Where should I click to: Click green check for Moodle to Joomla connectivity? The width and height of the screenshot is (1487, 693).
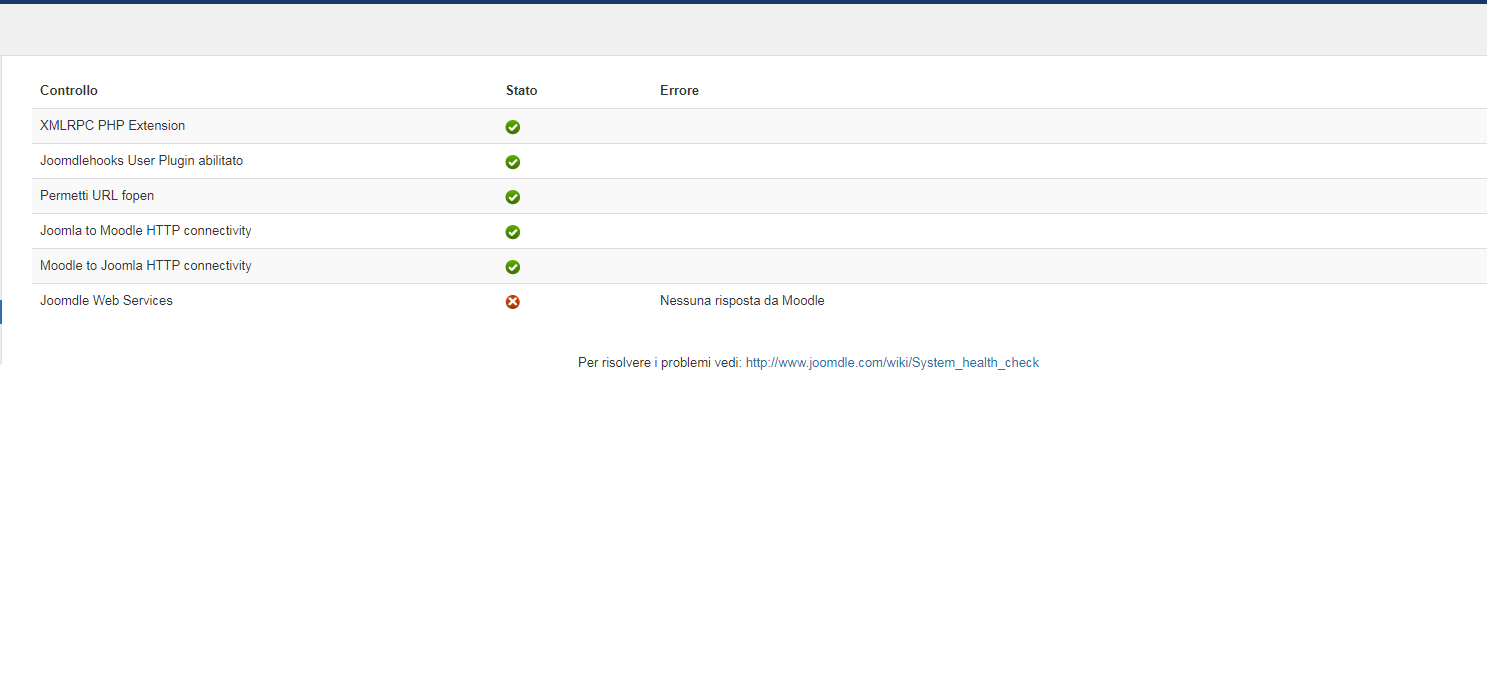512,267
